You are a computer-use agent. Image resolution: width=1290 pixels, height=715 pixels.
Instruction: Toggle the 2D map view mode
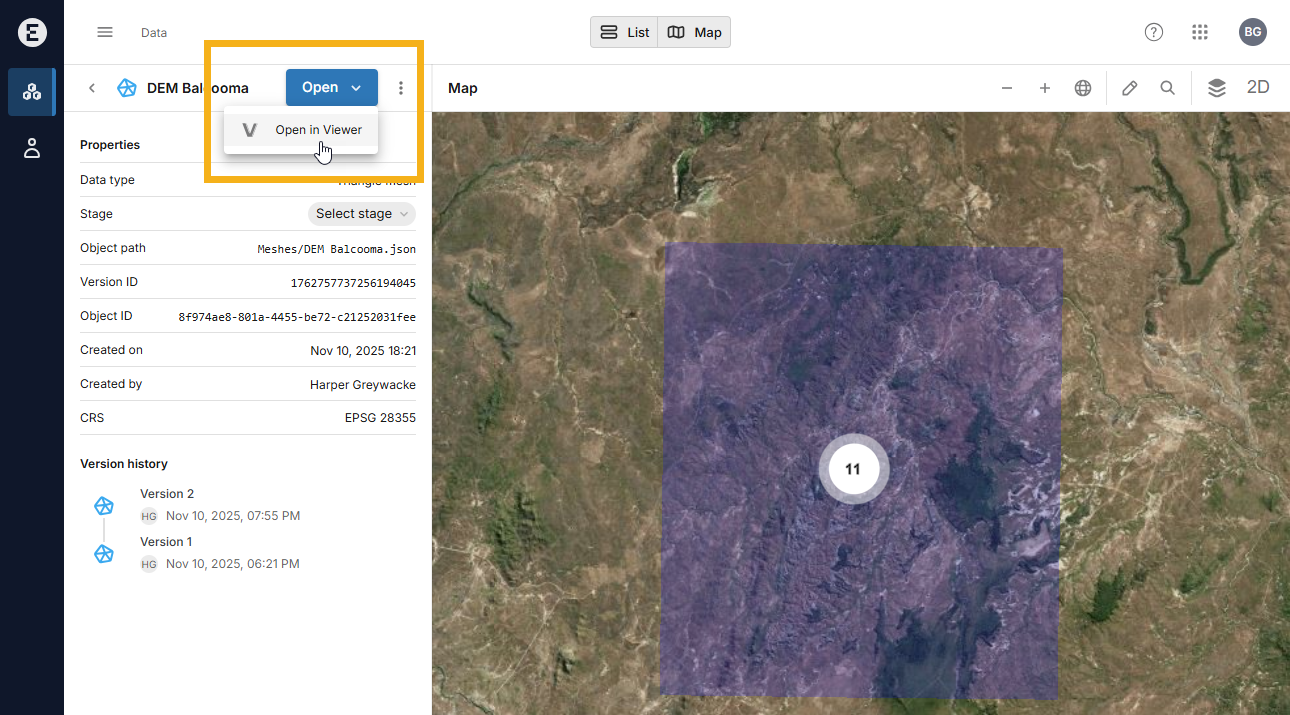click(x=1258, y=88)
